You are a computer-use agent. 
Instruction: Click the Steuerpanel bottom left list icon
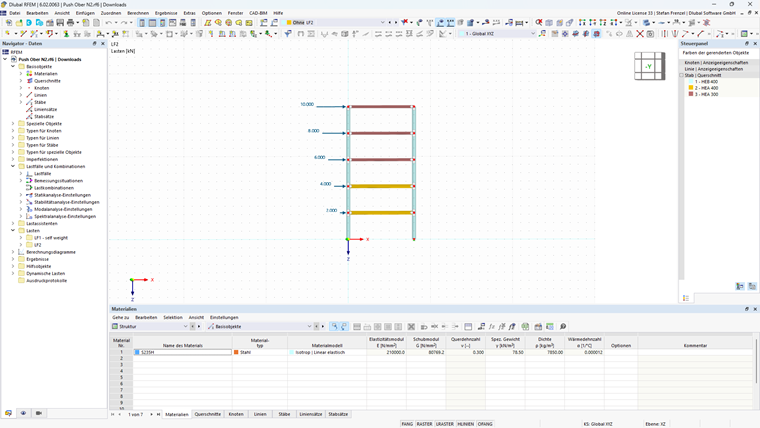tap(686, 298)
